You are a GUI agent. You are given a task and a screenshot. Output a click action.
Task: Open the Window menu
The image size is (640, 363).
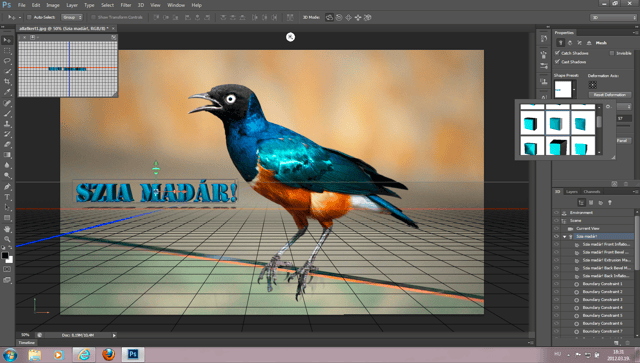pyautogui.click(x=176, y=5)
